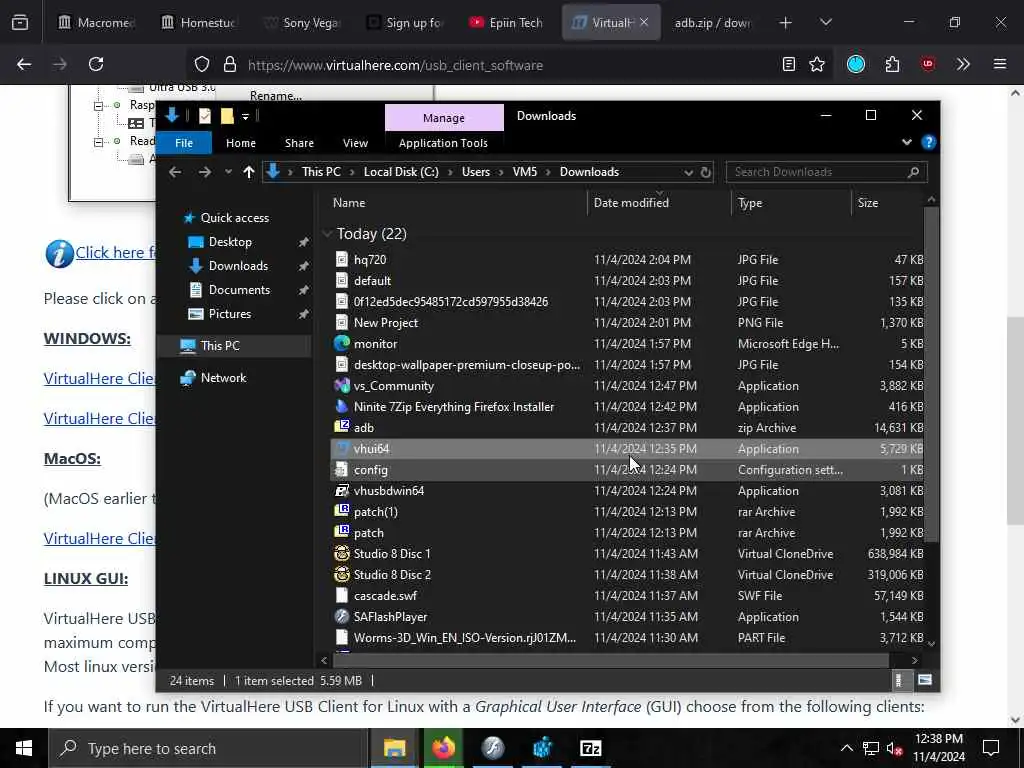Sort files by Date modified column

point(660,203)
